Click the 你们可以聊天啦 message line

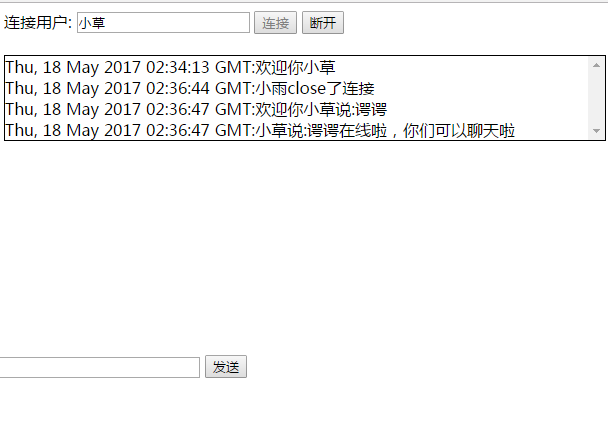[260, 130]
